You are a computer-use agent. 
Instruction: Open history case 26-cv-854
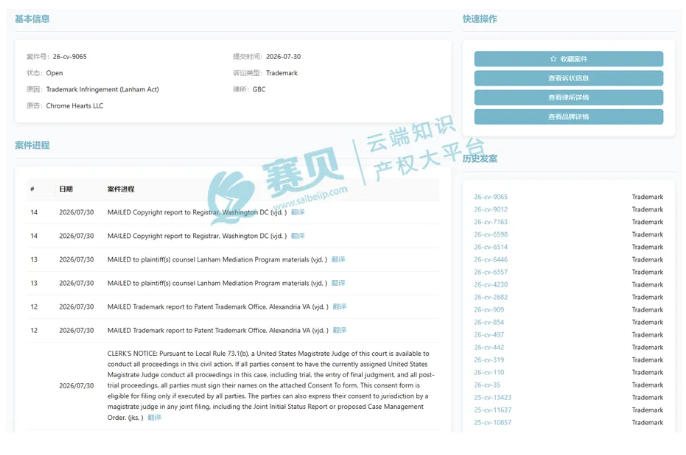[489, 322]
